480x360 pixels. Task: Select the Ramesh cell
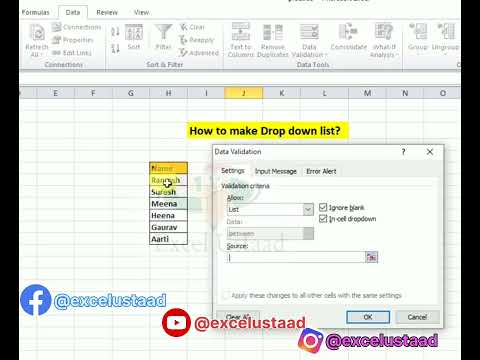[168, 180]
